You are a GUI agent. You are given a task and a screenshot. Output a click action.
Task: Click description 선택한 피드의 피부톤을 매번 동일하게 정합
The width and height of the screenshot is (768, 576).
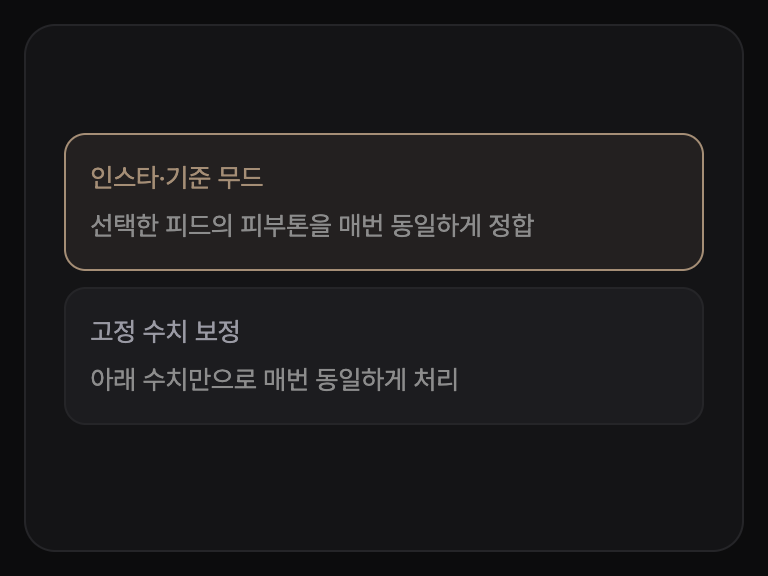[x=312, y=225]
